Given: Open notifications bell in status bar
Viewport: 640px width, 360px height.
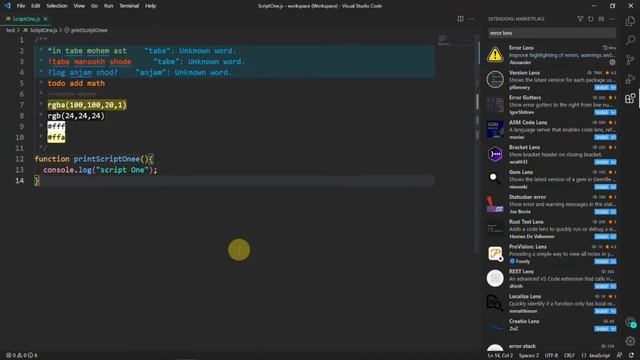Looking at the screenshot, I should [632, 356].
